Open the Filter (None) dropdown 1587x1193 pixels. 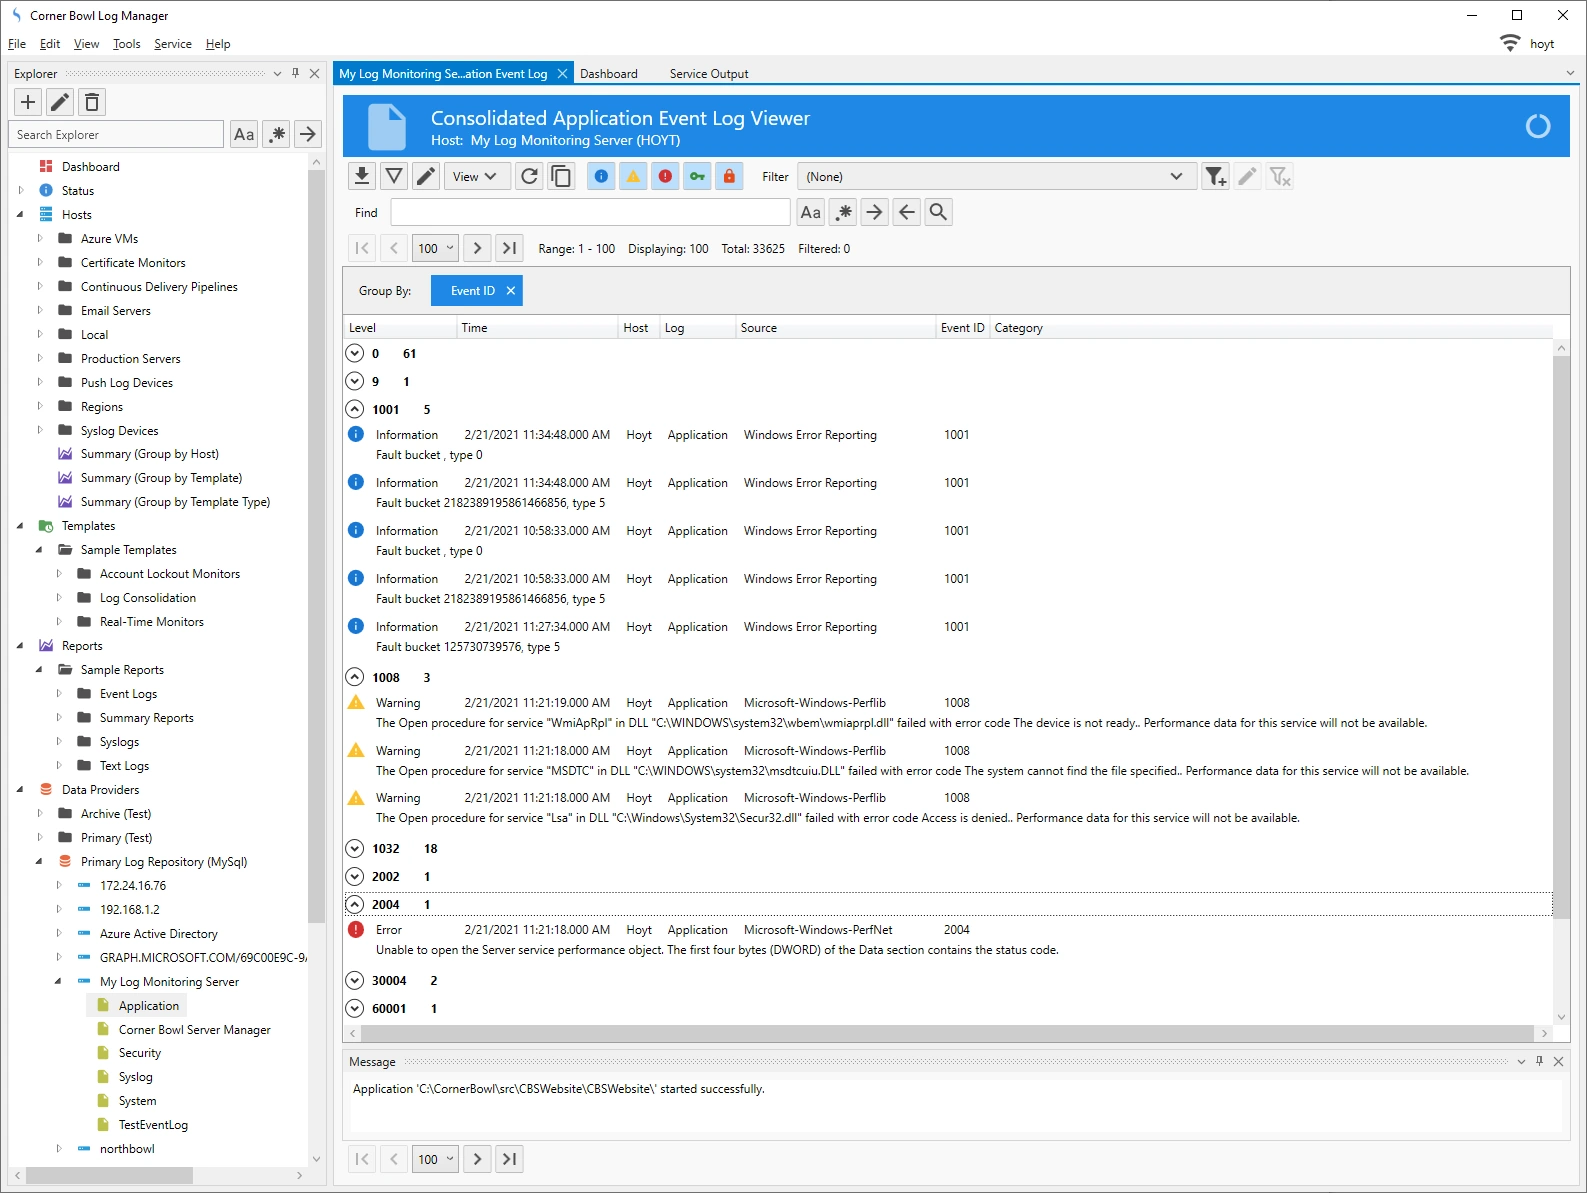tap(995, 176)
